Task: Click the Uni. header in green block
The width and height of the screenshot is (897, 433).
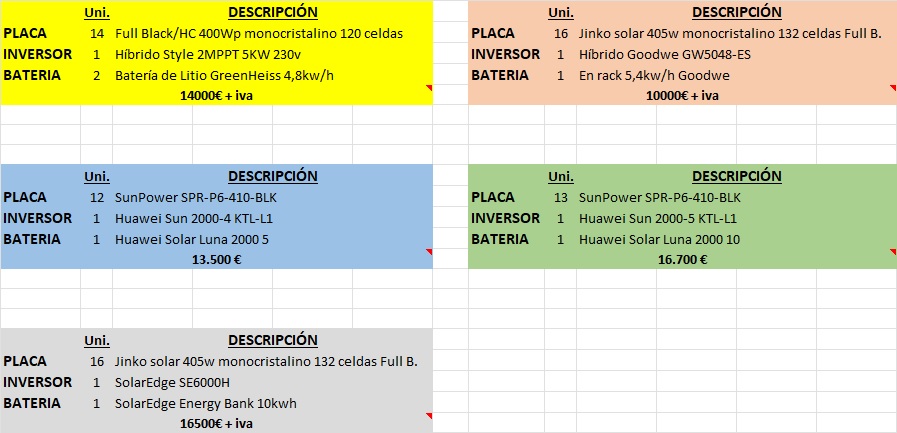Action: point(561,177)
